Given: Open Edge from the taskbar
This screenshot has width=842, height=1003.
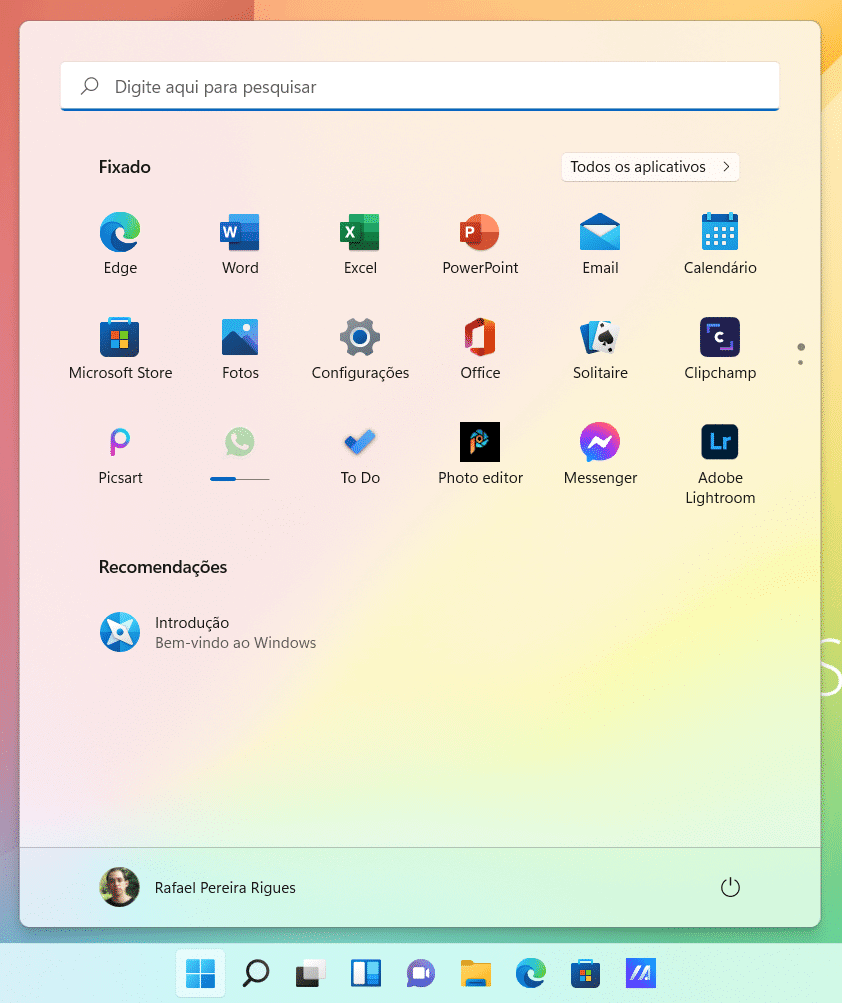Looking at the screenshot, I should pyautogui.click(x=531, y=974).
